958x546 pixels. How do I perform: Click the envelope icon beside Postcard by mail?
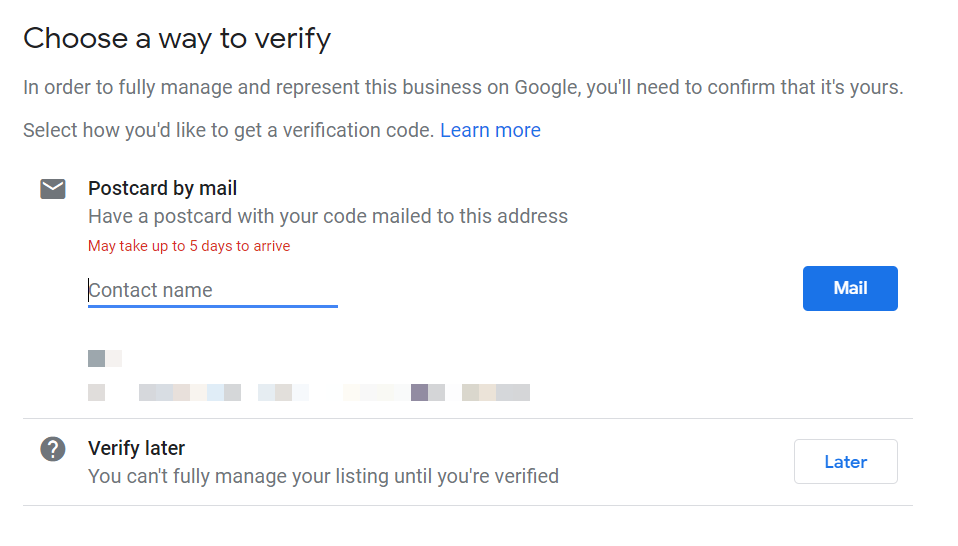tap(53, 189)
